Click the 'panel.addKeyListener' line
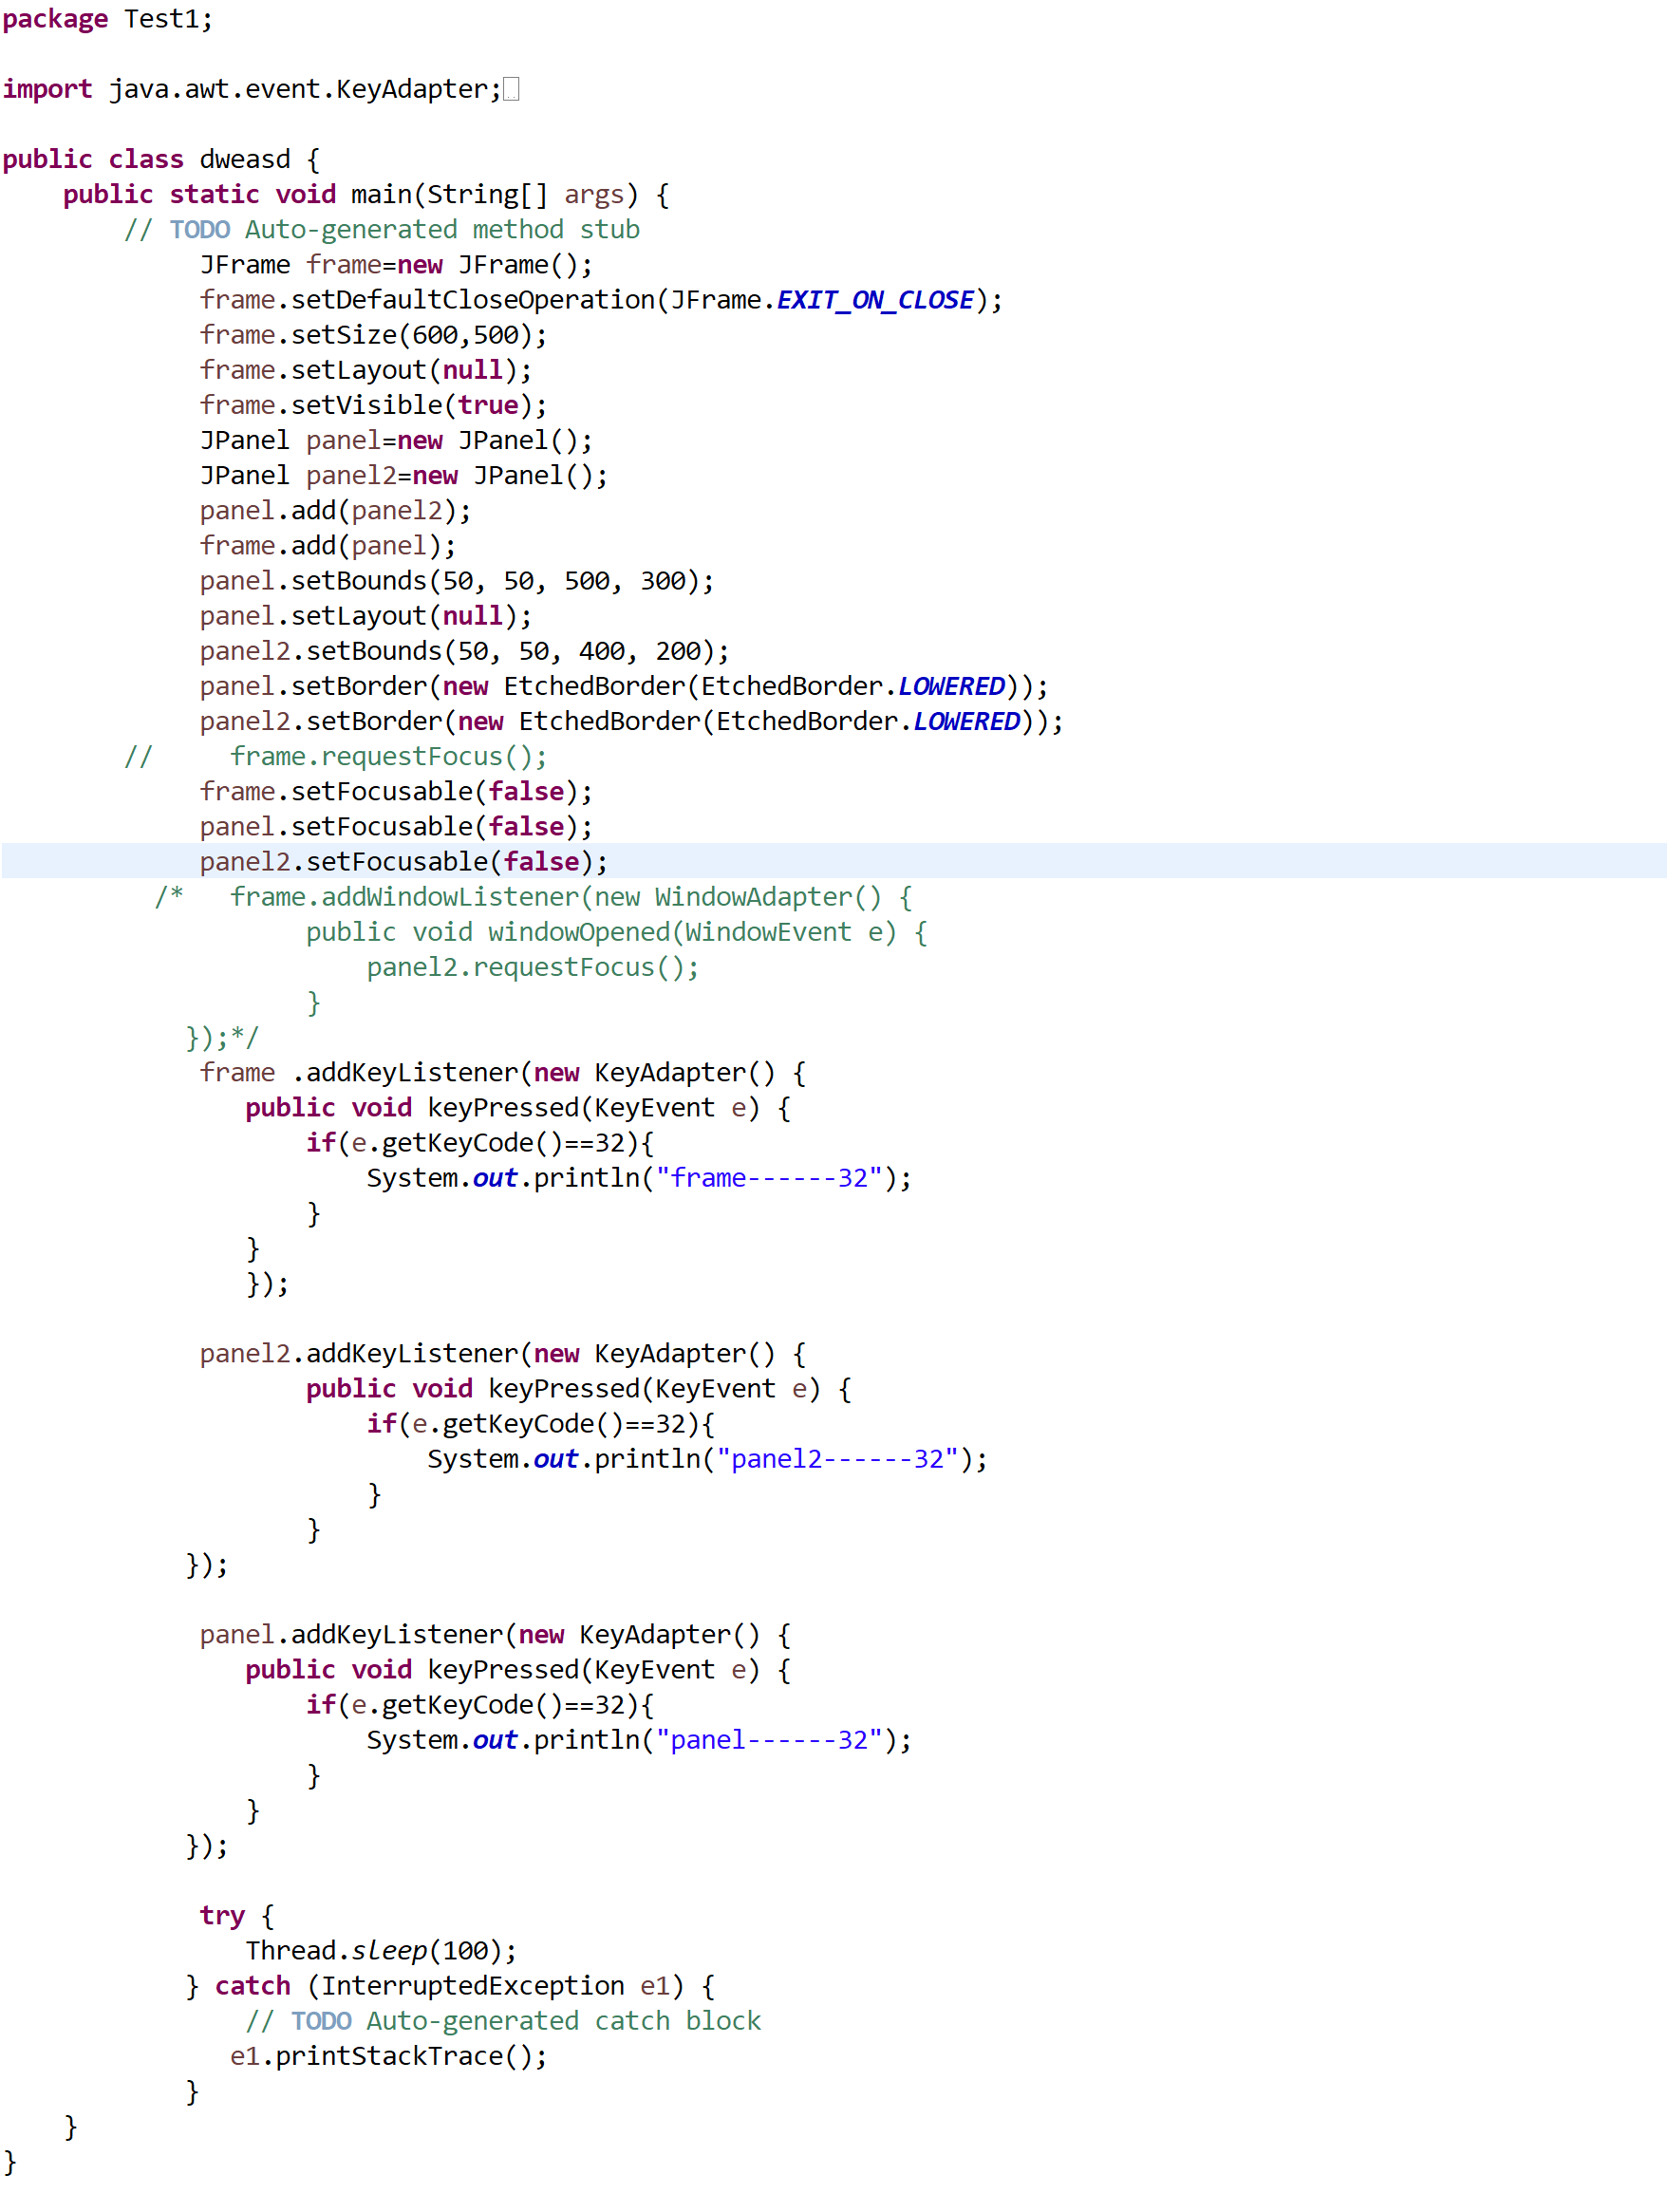 coord(495,1635)
